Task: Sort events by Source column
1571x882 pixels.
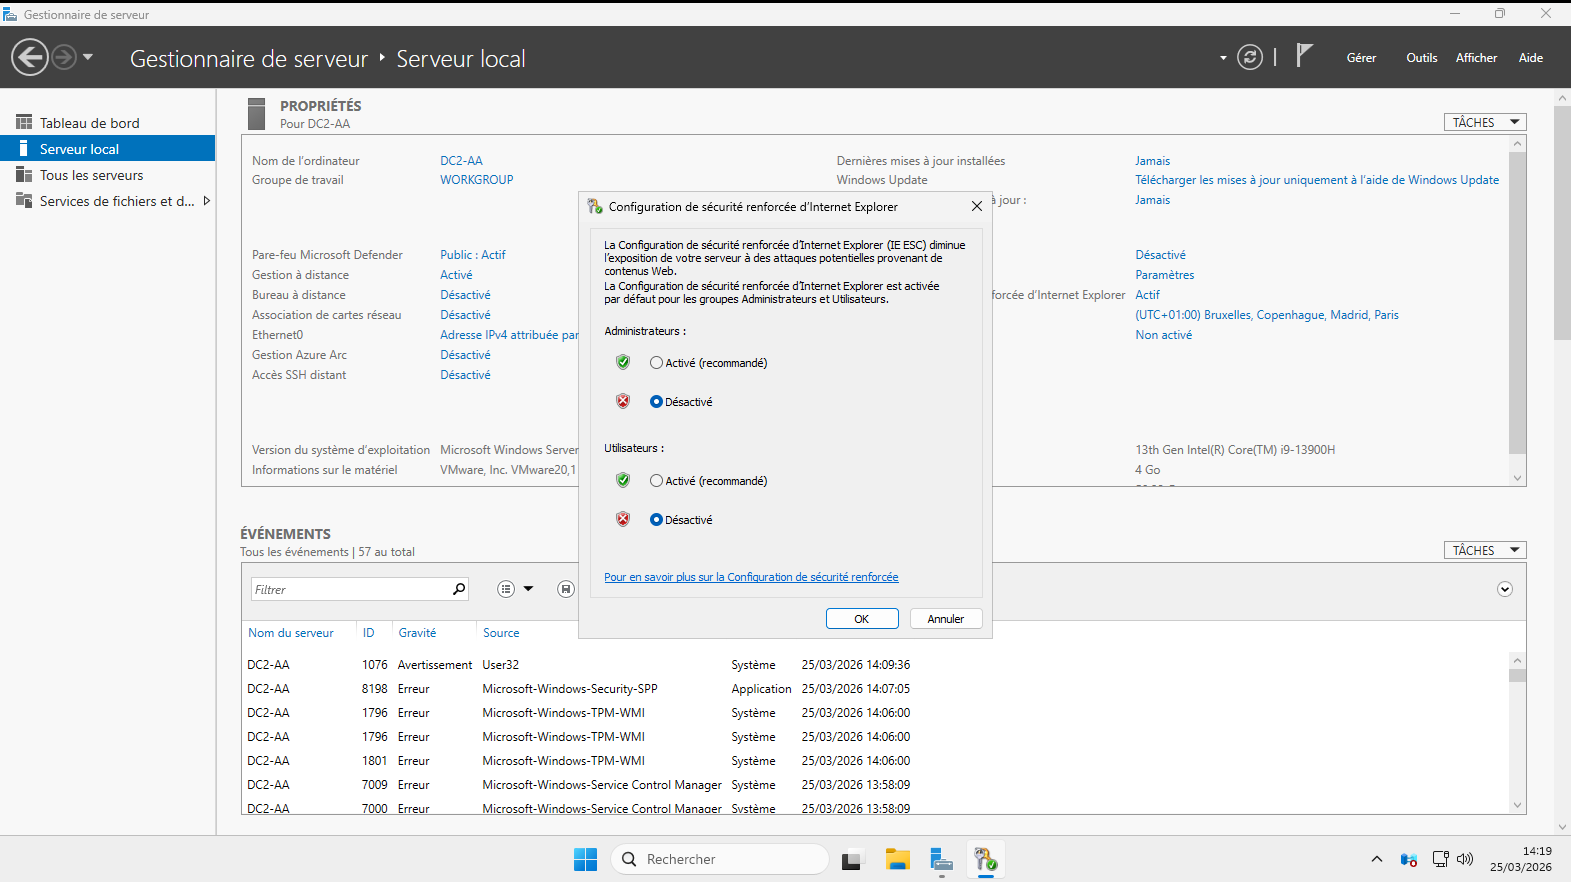Action: (501, 633)
